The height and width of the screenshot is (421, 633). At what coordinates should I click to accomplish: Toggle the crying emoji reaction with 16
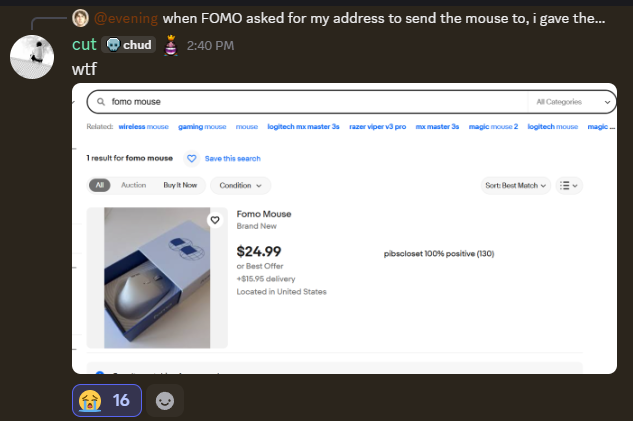click(107, 400)
